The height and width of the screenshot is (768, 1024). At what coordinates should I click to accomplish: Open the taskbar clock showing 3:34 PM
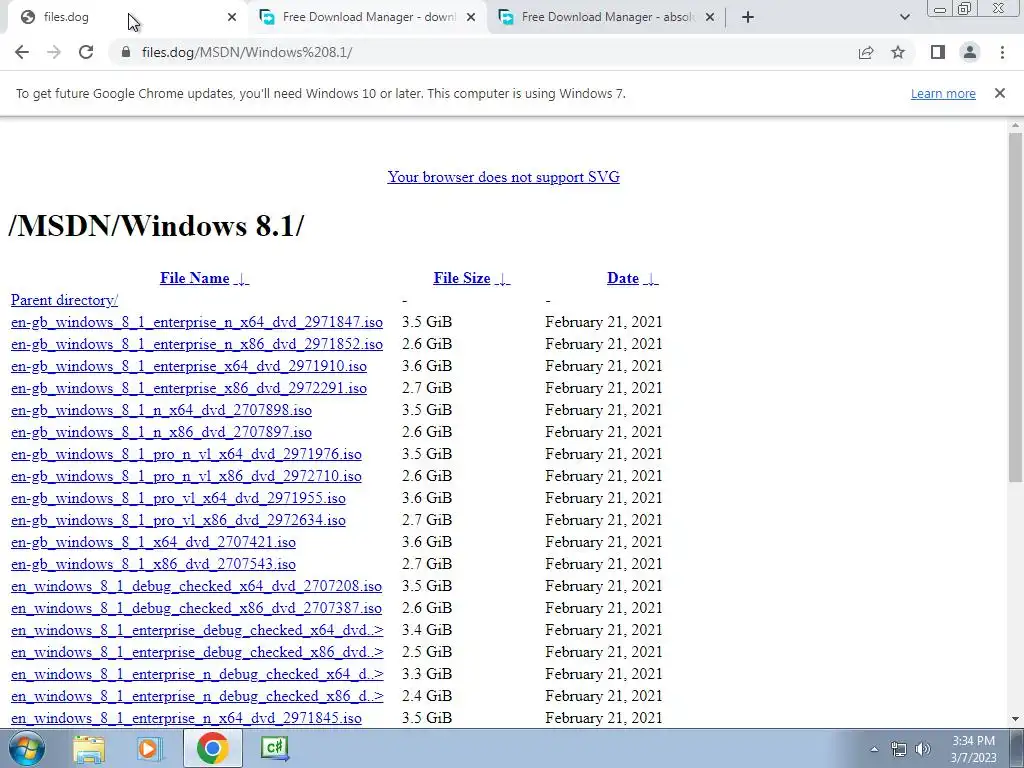click(974, 749)
